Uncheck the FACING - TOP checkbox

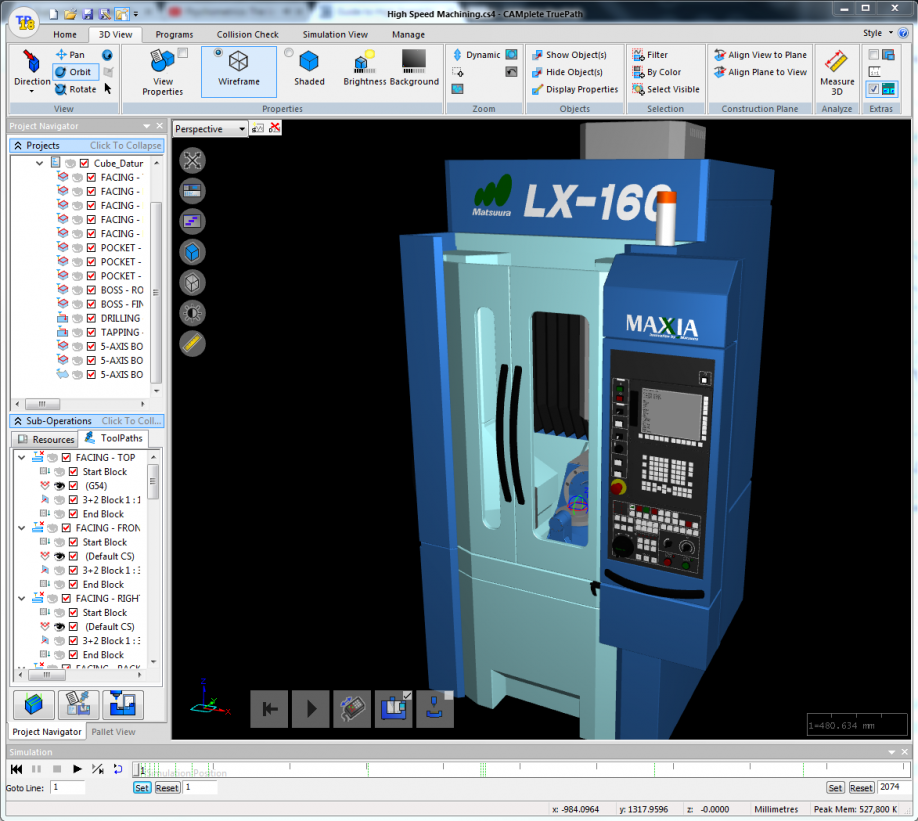(x=66, y=457)
